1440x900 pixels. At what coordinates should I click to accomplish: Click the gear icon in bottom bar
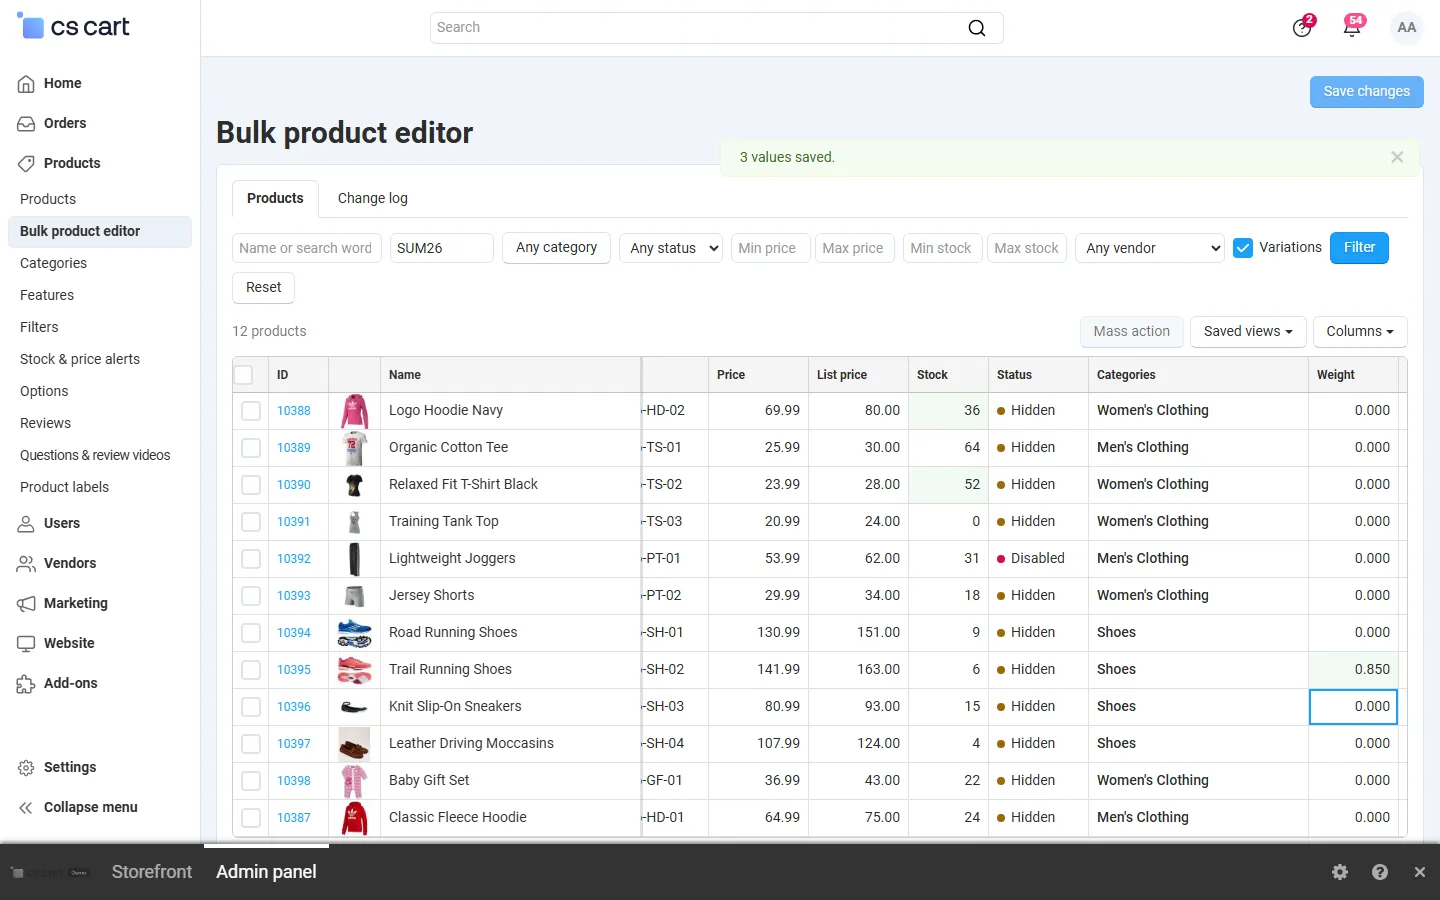(x=1340, y=872)
